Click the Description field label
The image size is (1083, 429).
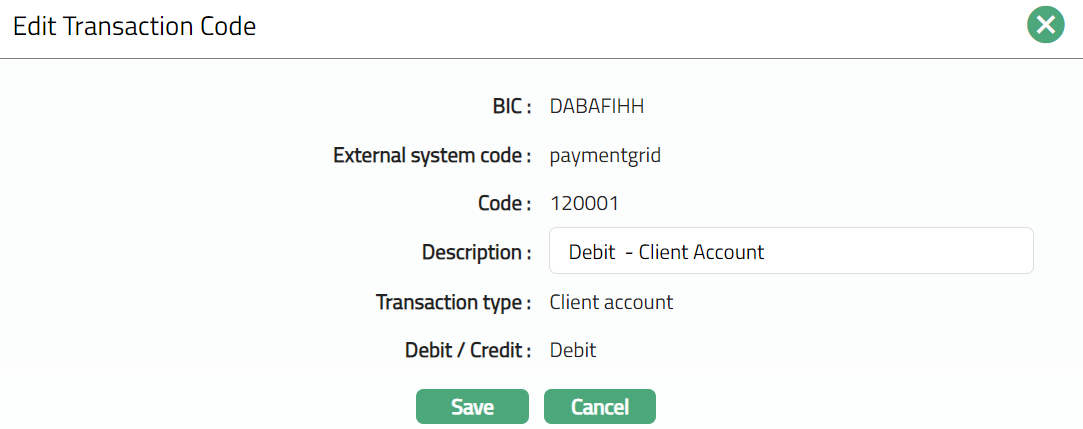(476, 252)
